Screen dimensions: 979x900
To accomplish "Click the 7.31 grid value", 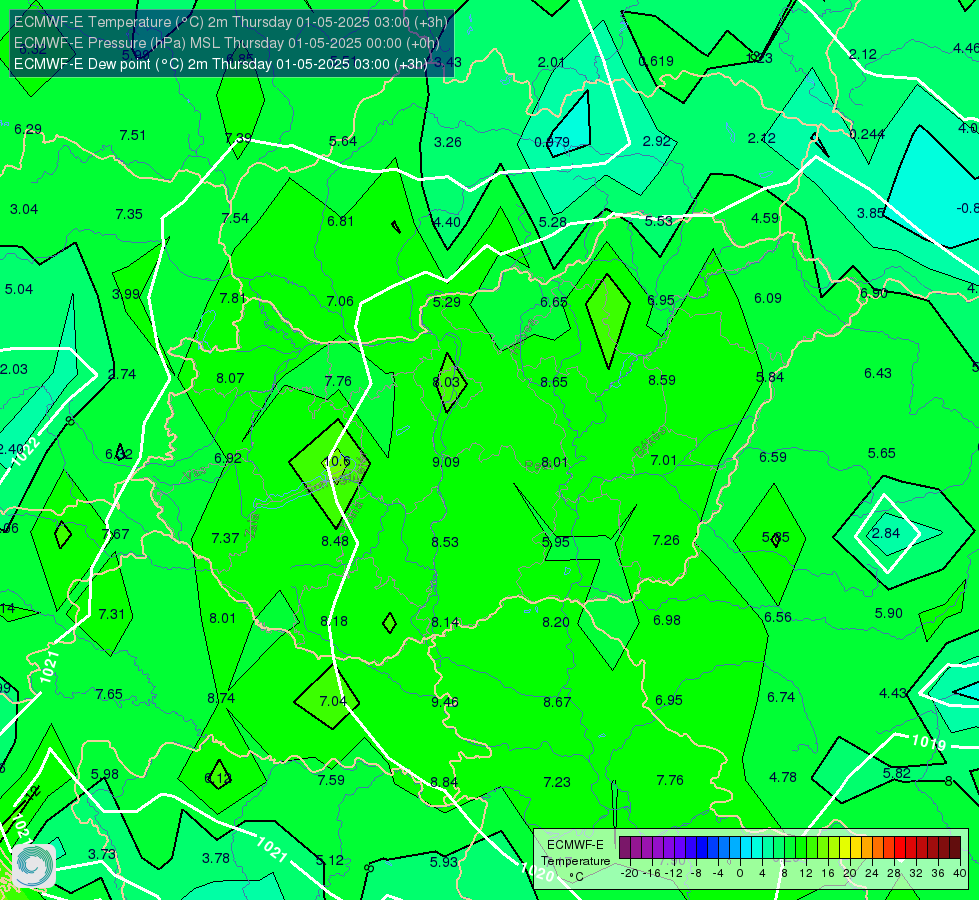I will [112, 615].
